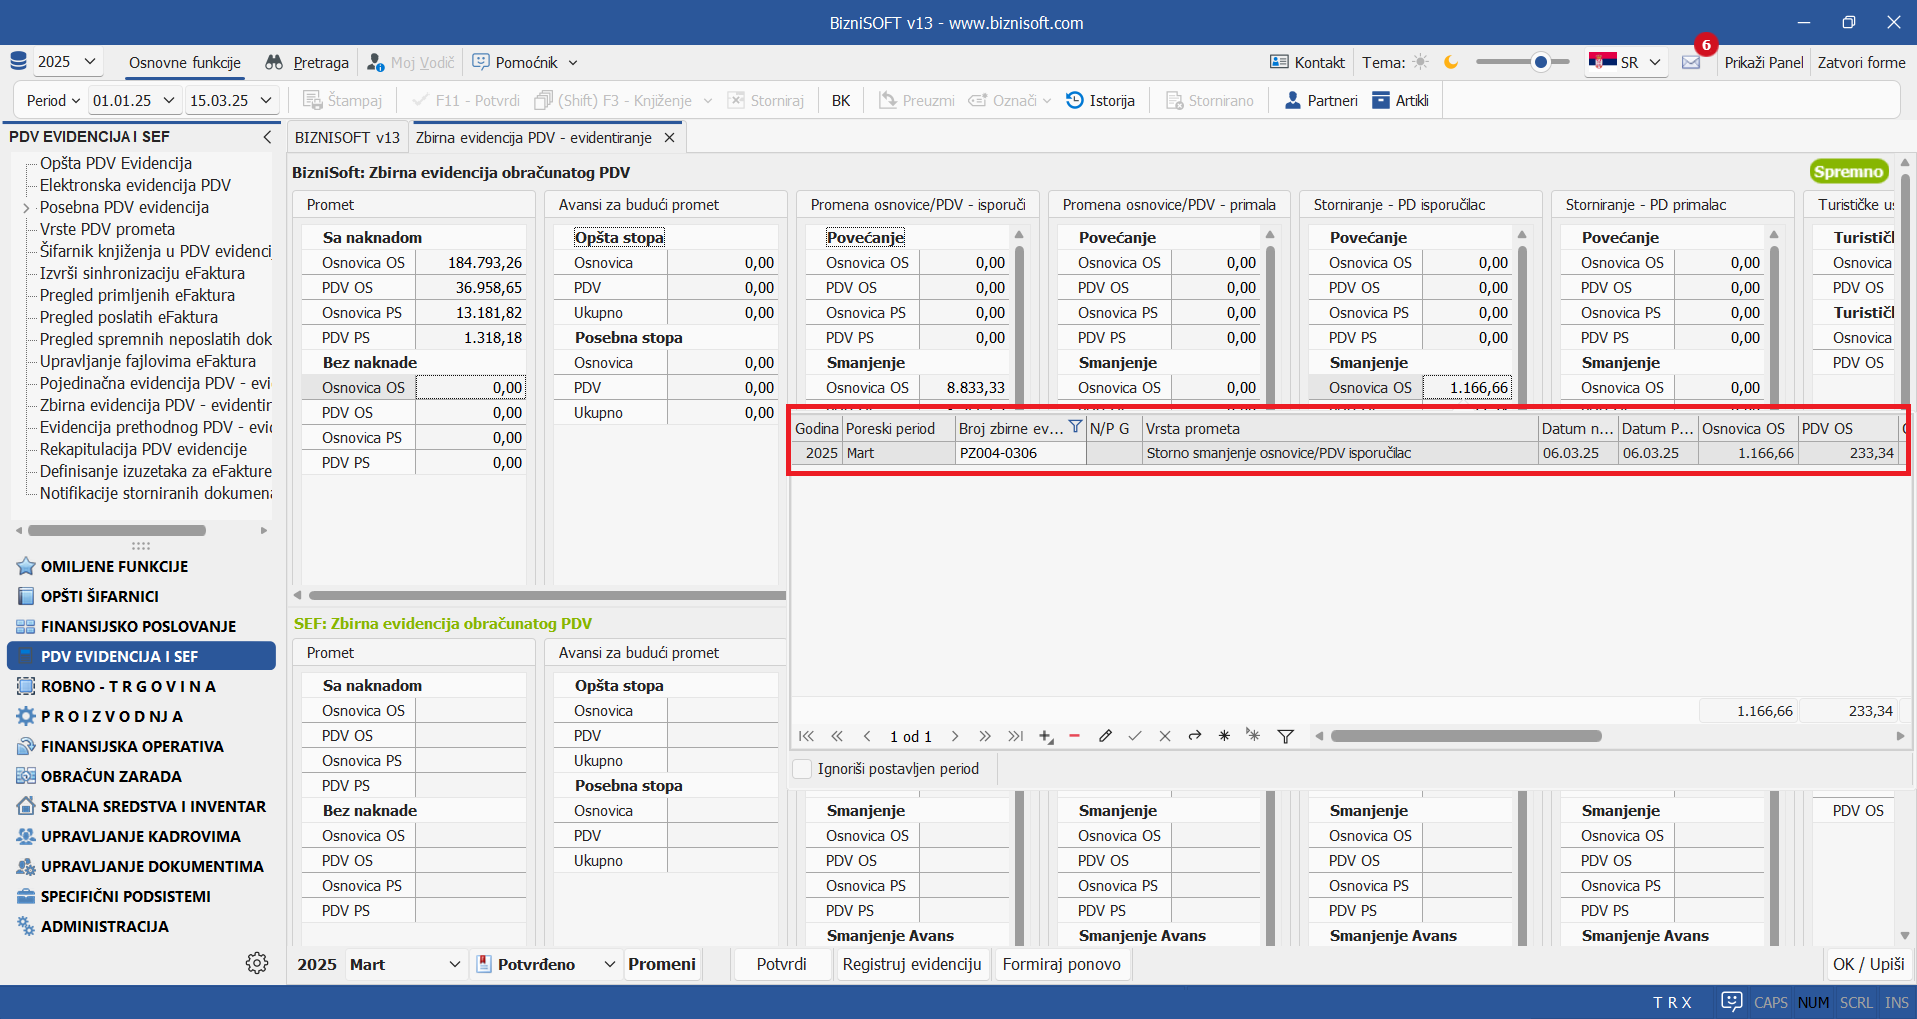Select light theme sun icon
This screenshot has width=1917, height=1019.
click(1420, 62)
